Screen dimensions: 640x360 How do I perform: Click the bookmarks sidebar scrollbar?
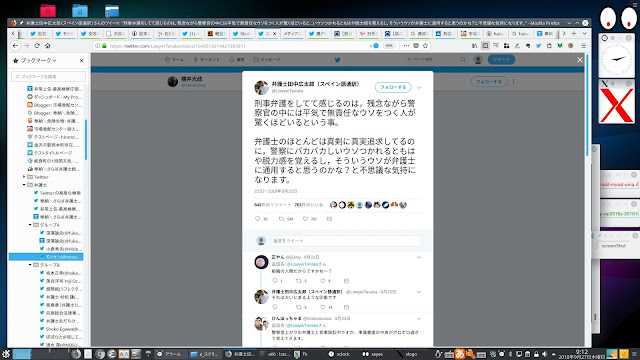coord(86,140)
